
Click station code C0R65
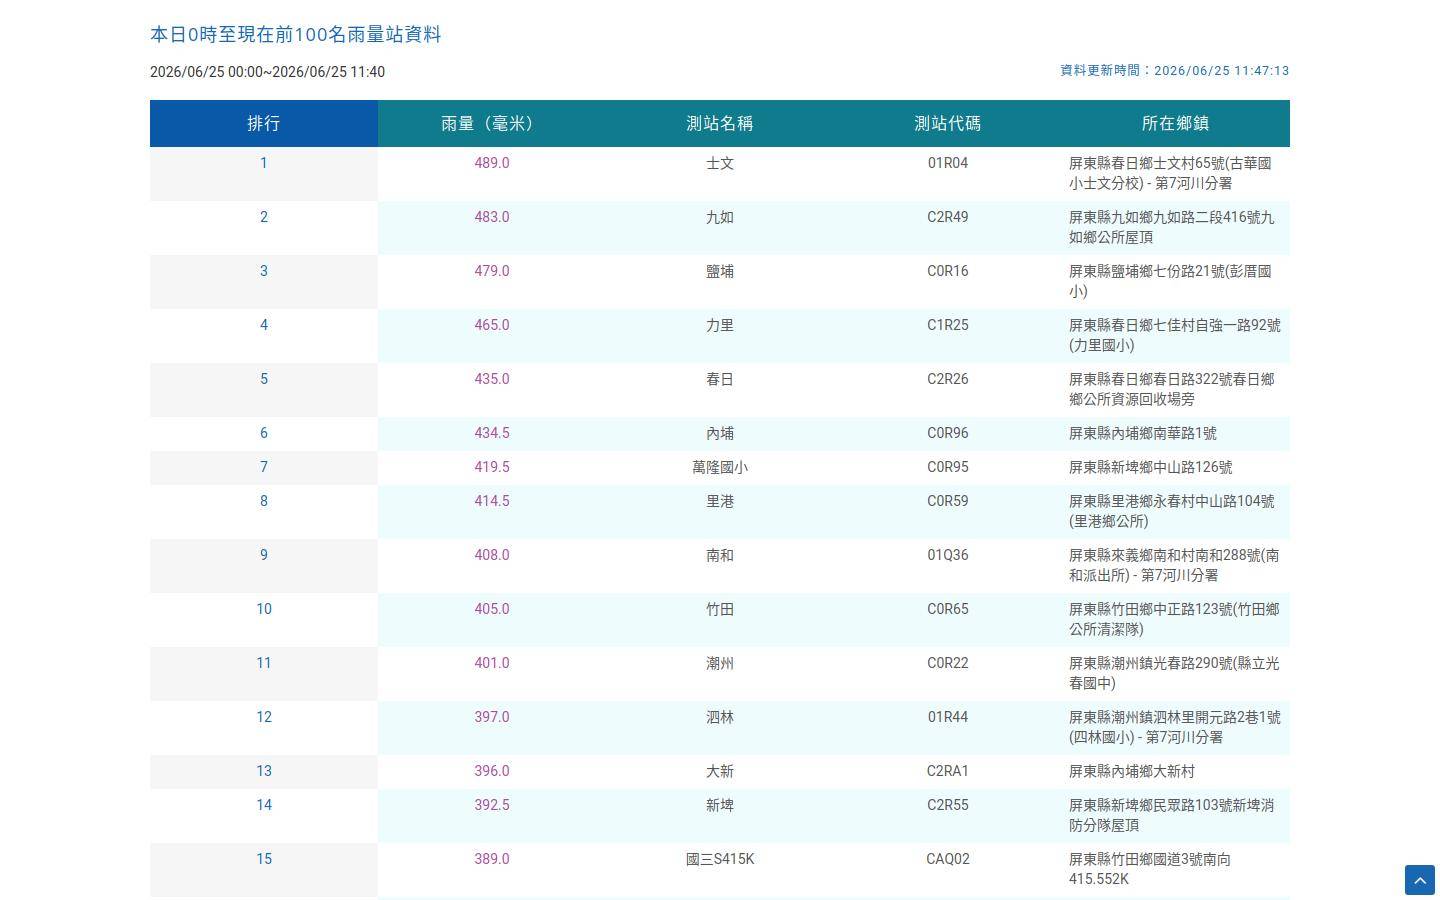click(948, 609)
